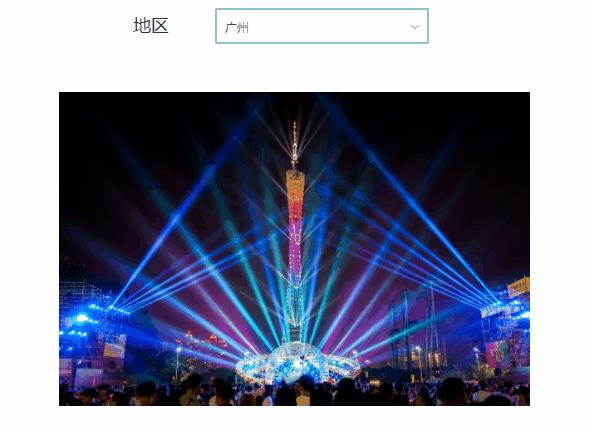Image resolution: width=593 pixels, height=431 pixels.
Task: Click the crowd silhouettes at photo bottom
Action: 294,391
